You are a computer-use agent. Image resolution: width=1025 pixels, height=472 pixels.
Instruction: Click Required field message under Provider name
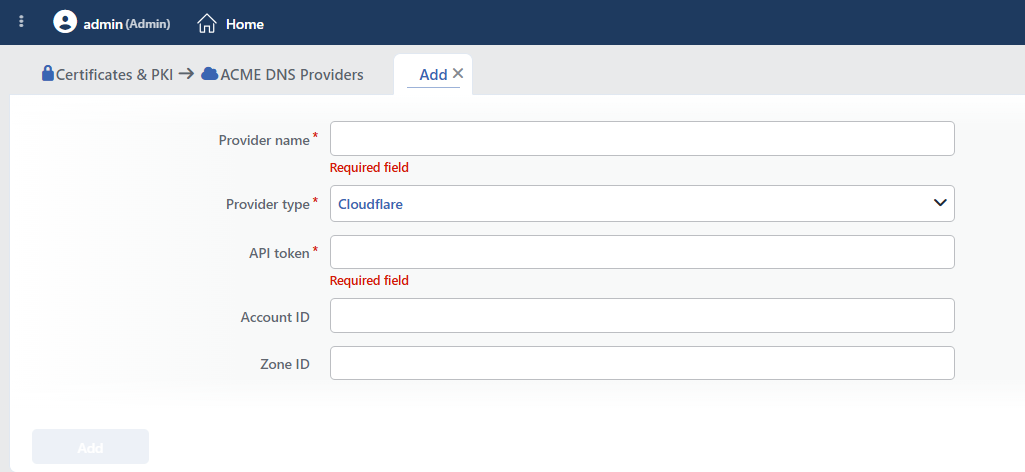pyautogui.click(x=369, y=167)
